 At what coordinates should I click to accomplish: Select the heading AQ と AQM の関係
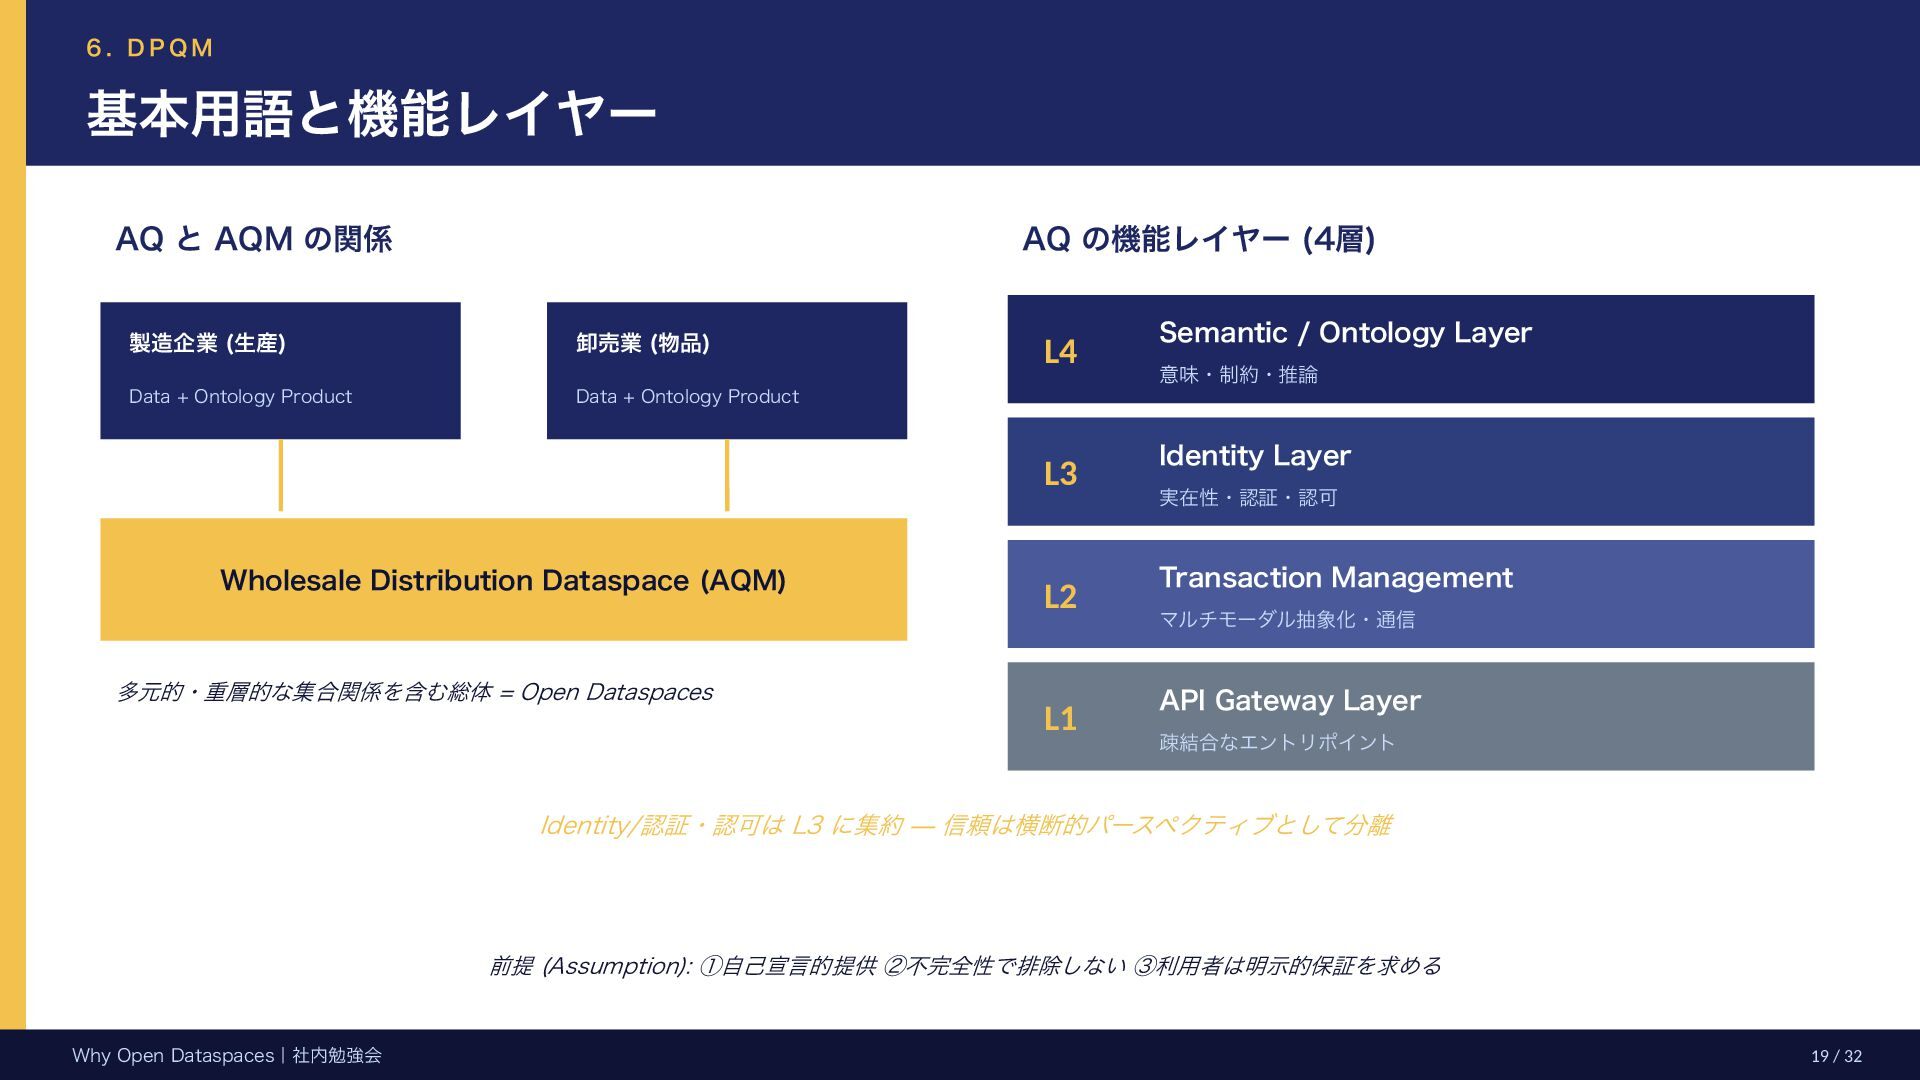click(x=254, y=239)
